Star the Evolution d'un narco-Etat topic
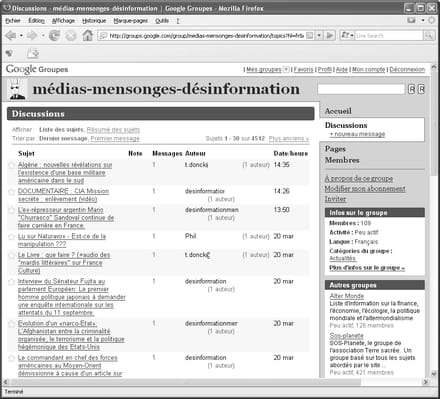The height and width of the screenshot is (399, 440). [12, 324]
